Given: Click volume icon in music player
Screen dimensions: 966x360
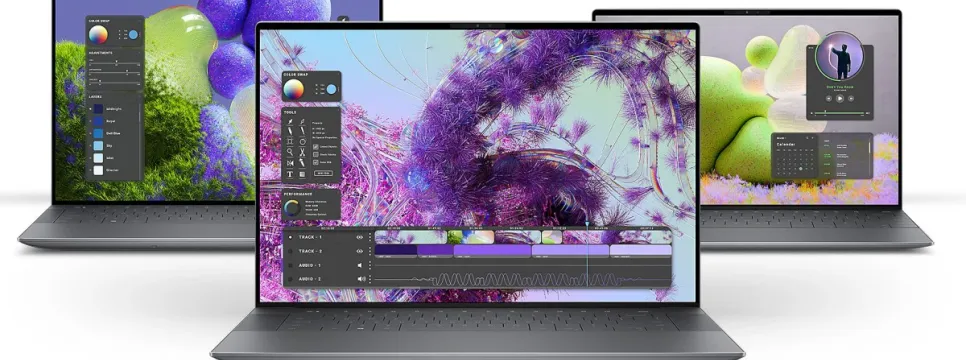Looking at the screenshot, I should tap(868, 113).
